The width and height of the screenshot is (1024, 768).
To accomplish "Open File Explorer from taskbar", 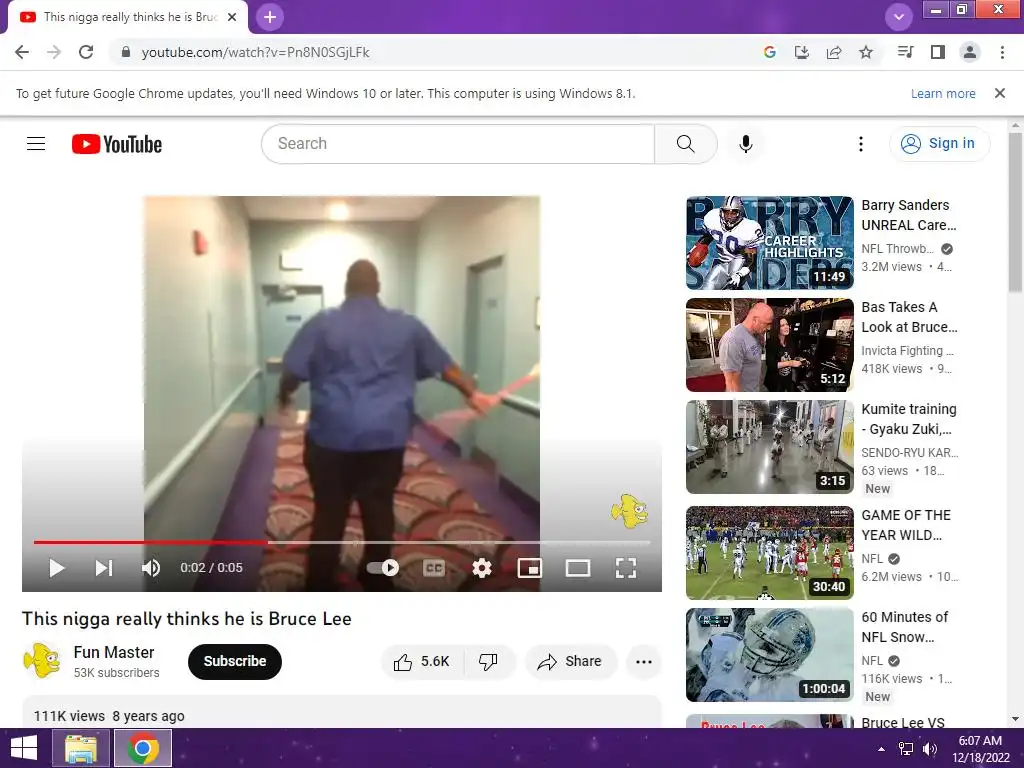I will [82, 748].
